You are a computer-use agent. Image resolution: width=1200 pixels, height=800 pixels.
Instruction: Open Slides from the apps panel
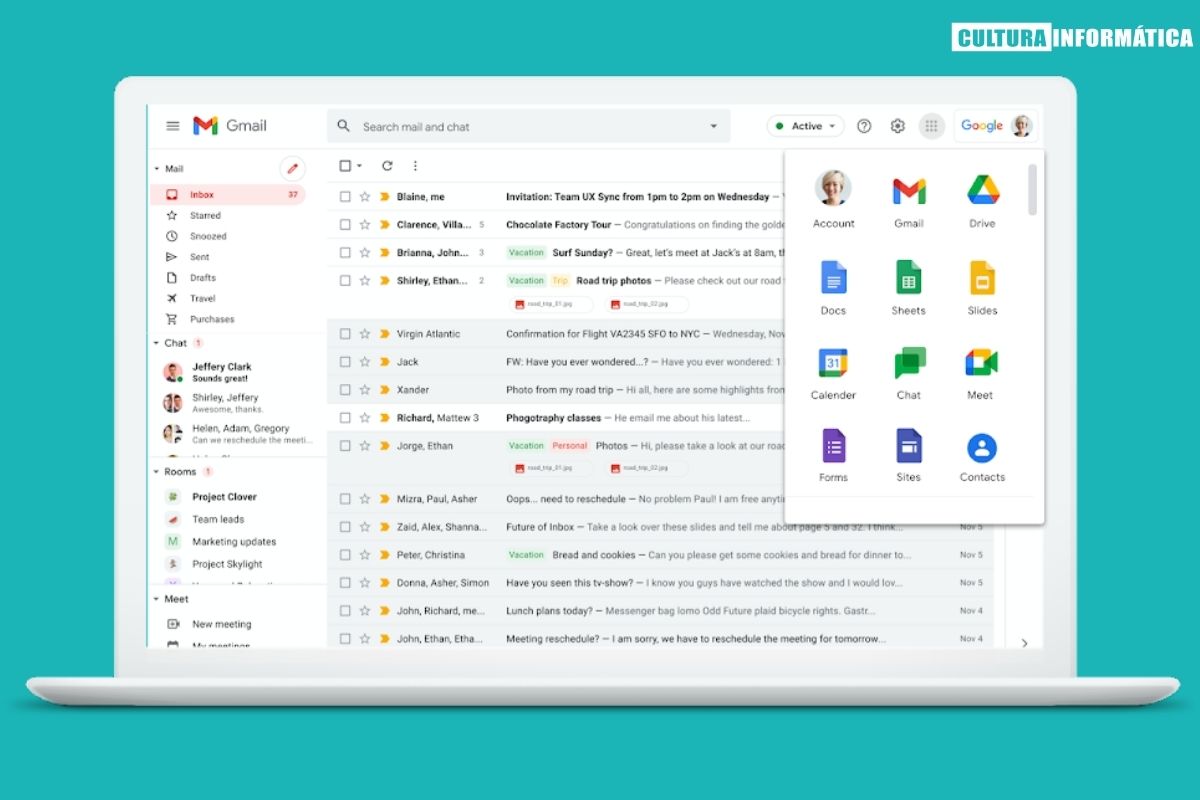click(x=982, y=287)
